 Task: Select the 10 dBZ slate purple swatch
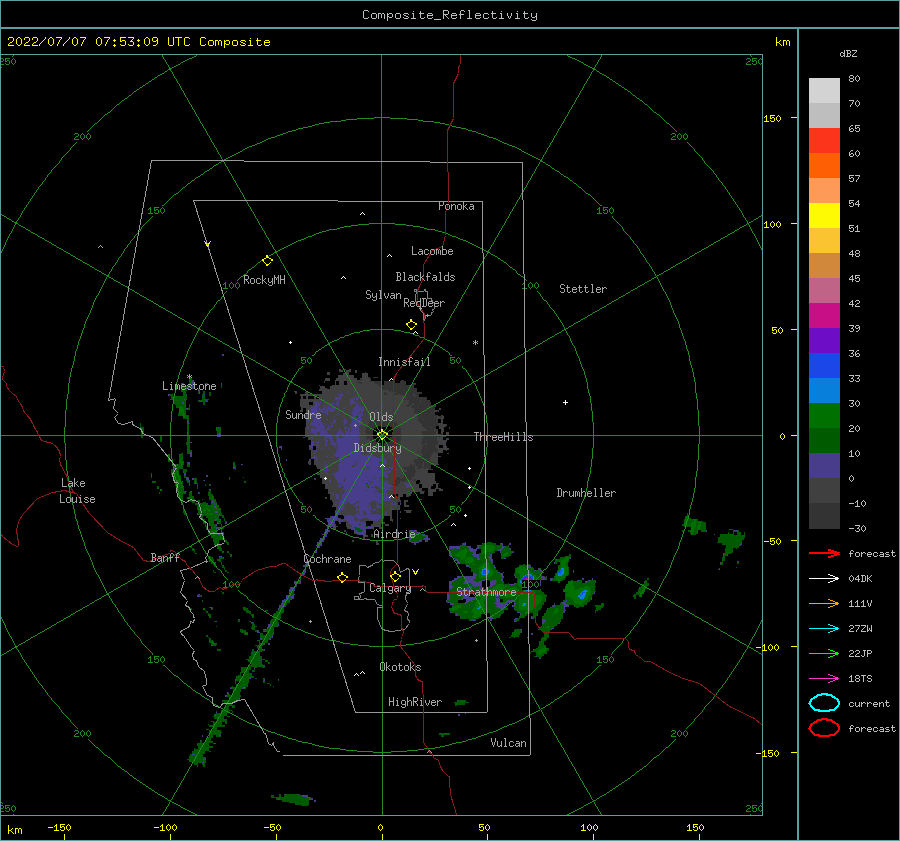coord(824,466)
